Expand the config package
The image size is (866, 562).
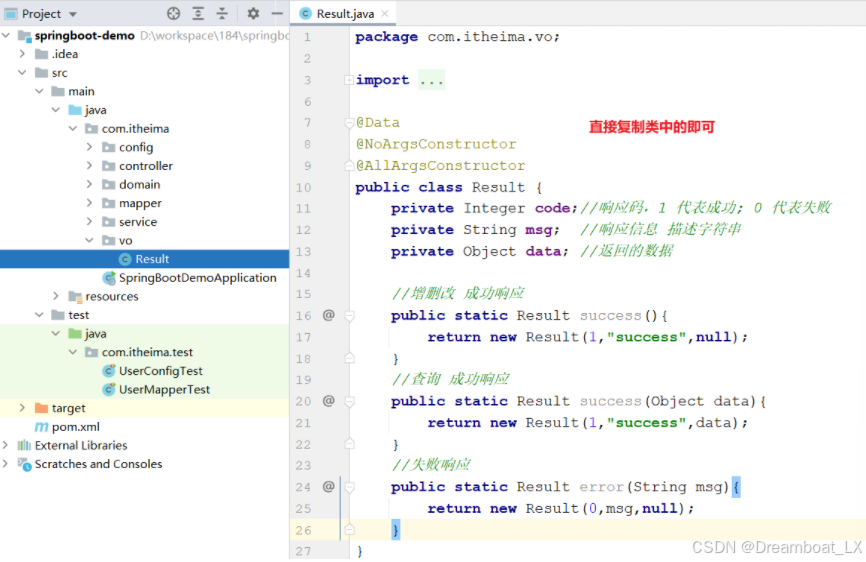[89, 147]
